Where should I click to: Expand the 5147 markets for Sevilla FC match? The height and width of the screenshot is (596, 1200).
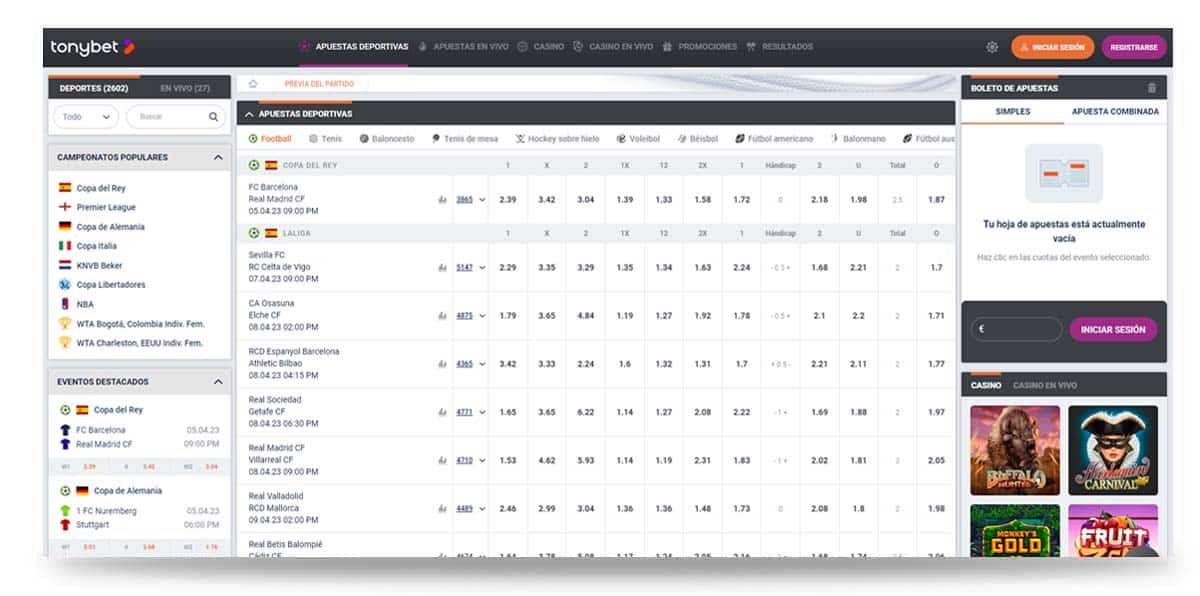pos(470,268)
